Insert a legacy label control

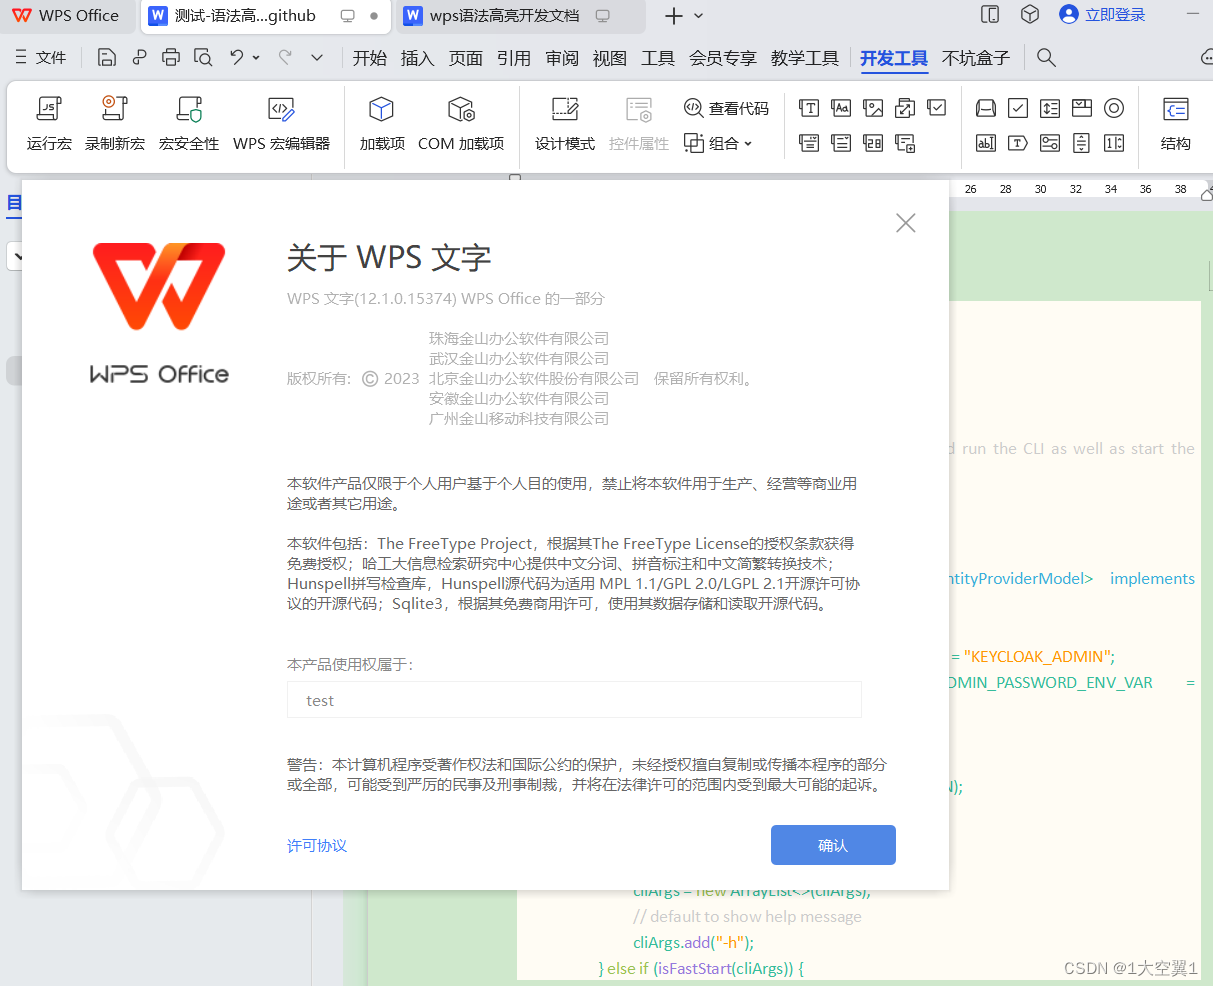[x=1018, y=143]
